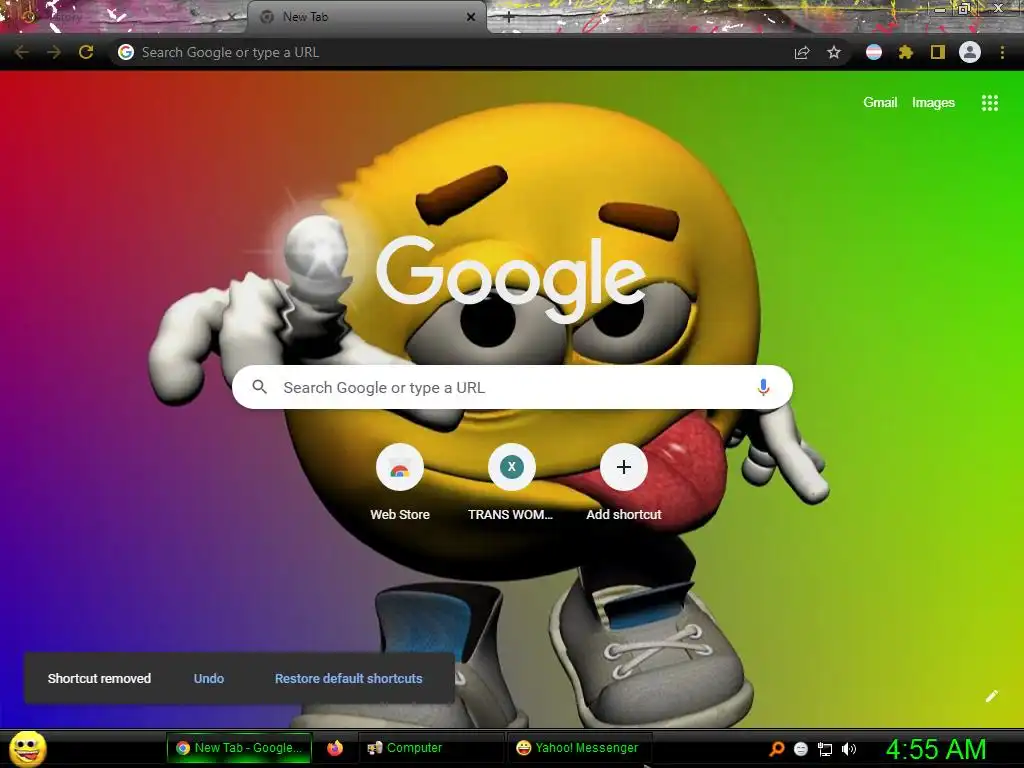Viewport: 1024px width, 768px height.
Task: Open a new tab with plus button
Action: tap(509, 17)
